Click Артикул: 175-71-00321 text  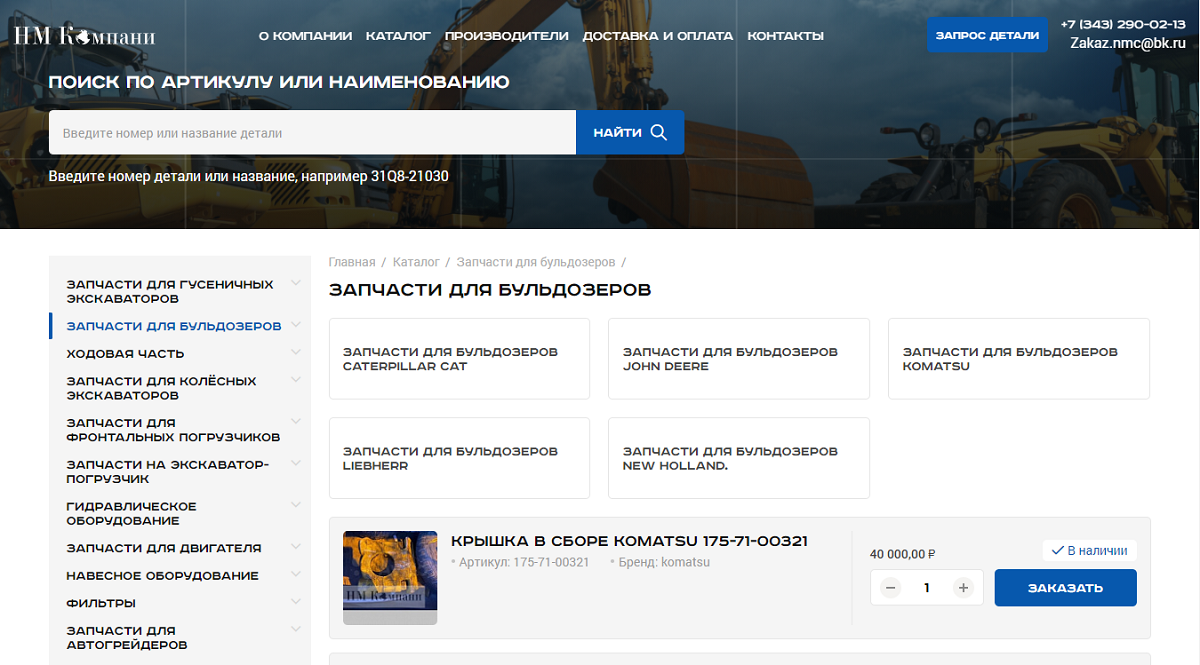(x=524, y=562)
